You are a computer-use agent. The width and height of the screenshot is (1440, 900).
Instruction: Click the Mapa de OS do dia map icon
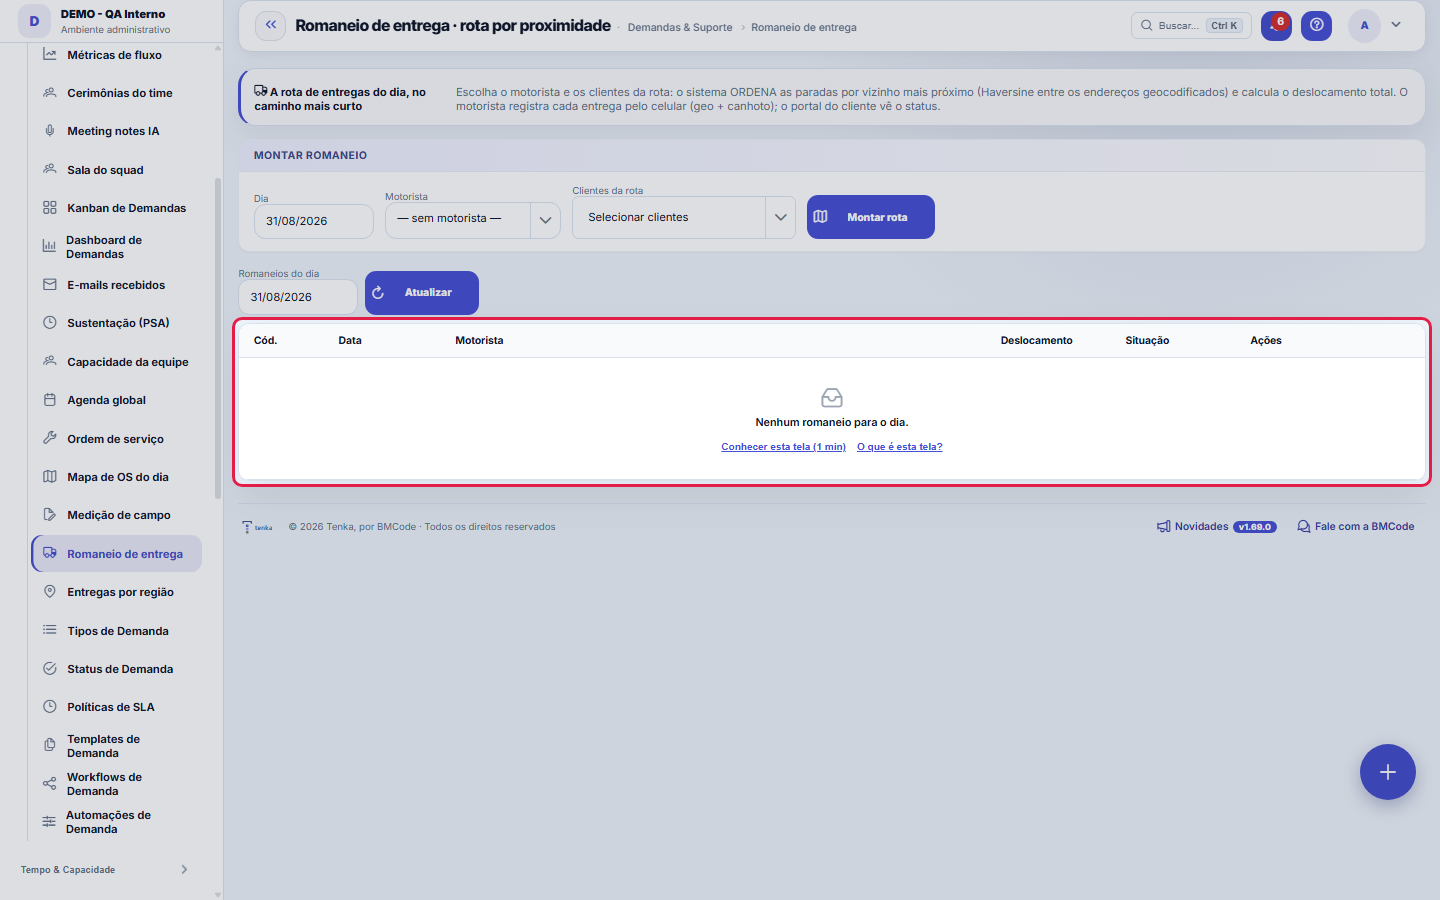50,477
